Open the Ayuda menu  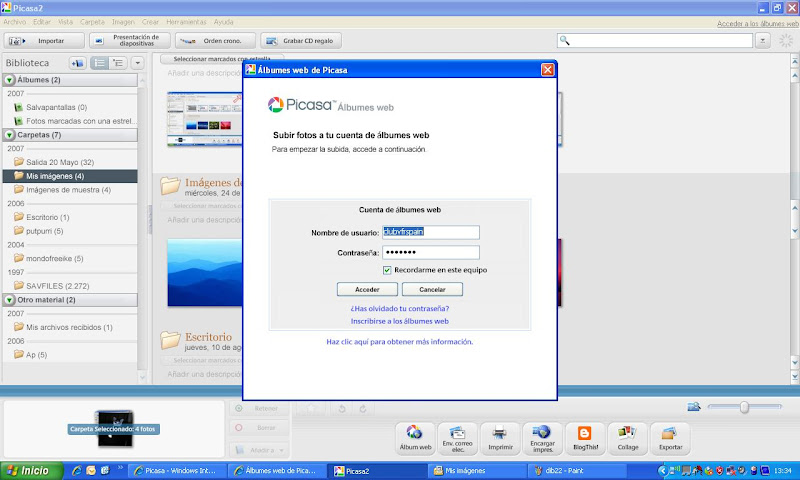pyautogui.click(x=223, y=22)
